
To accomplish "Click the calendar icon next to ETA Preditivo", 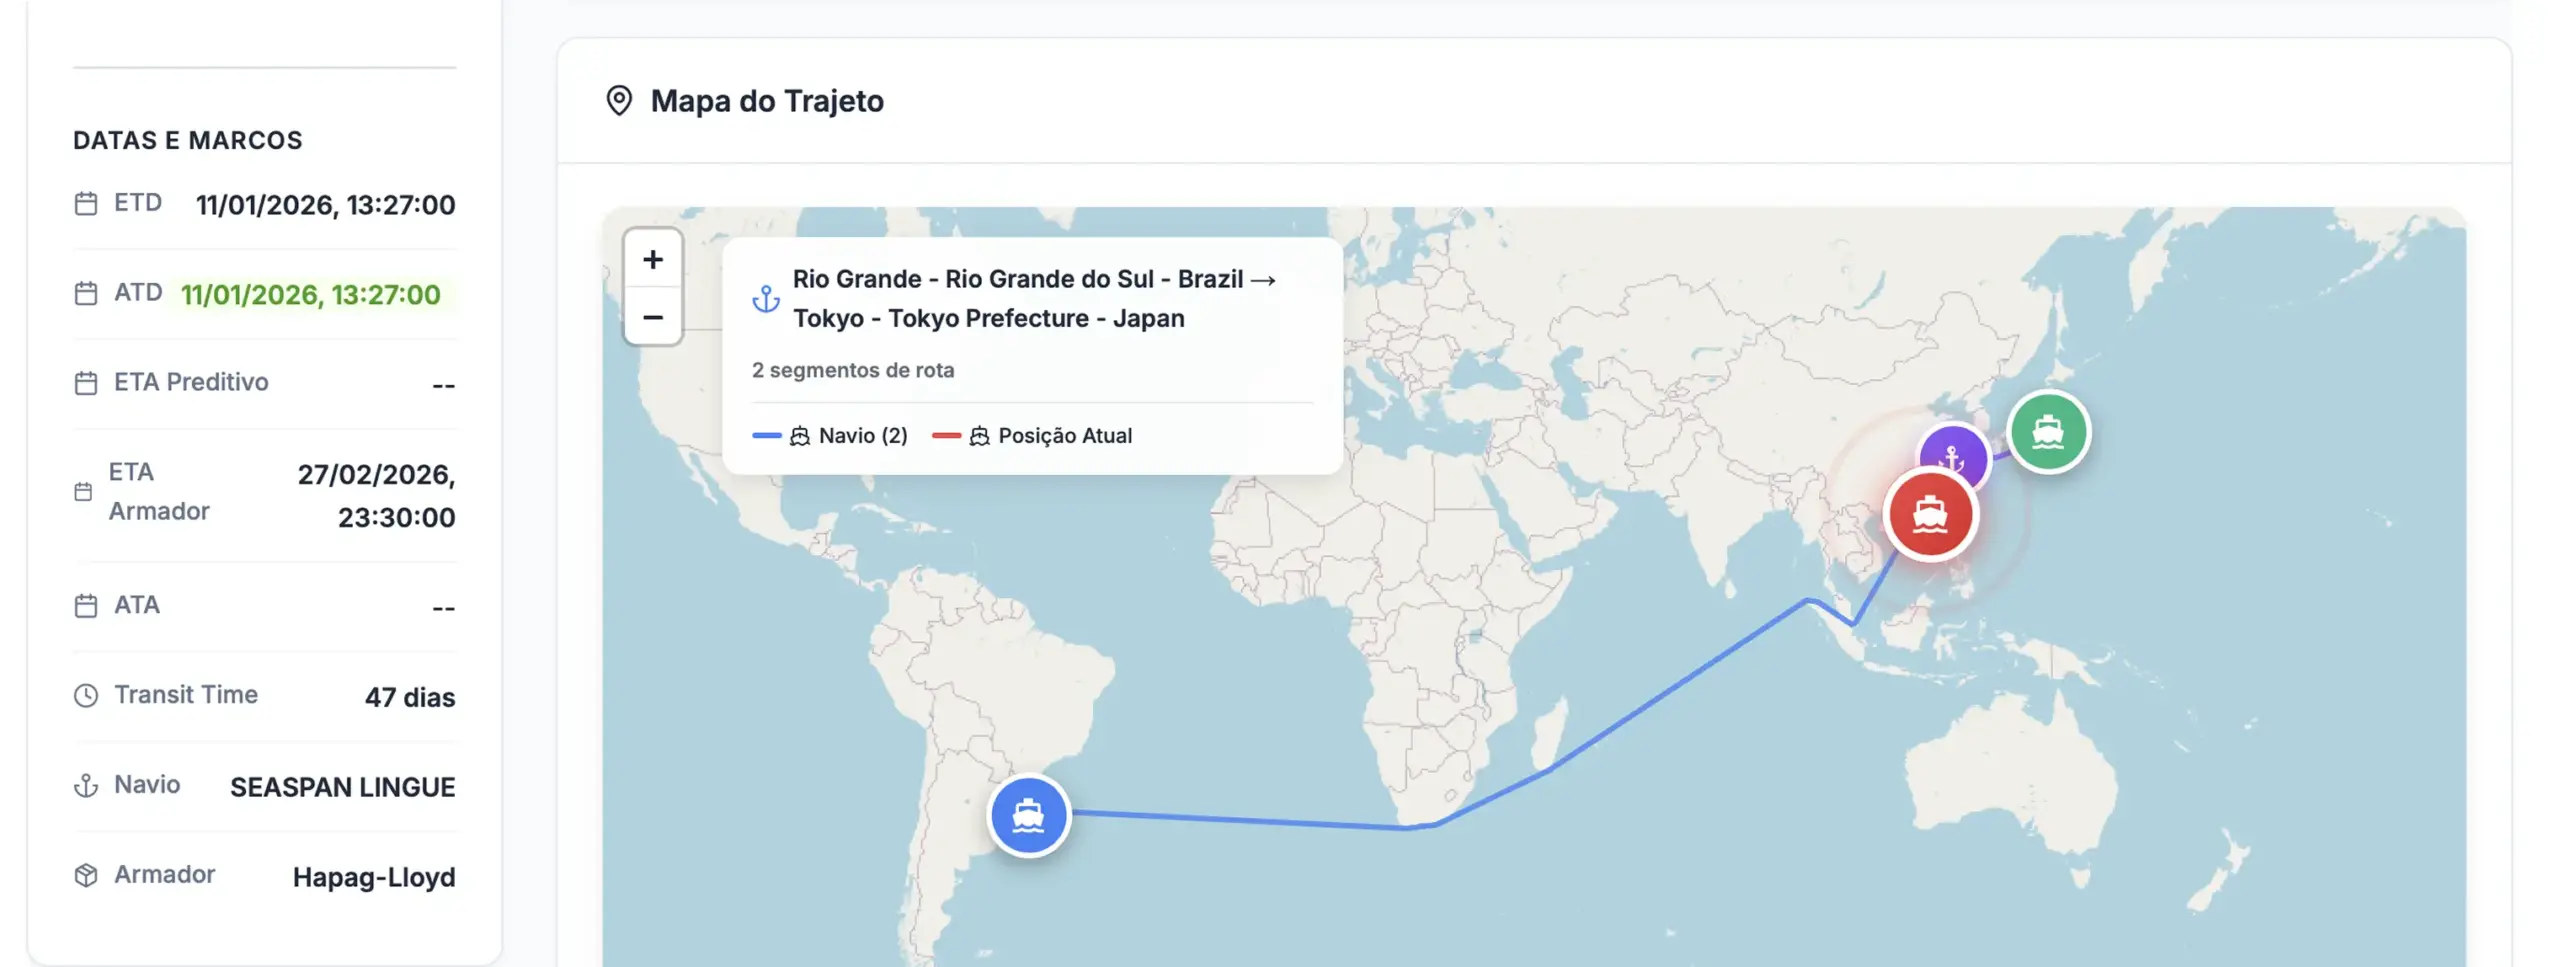I will pyautogui.click(x=86, y=384).
